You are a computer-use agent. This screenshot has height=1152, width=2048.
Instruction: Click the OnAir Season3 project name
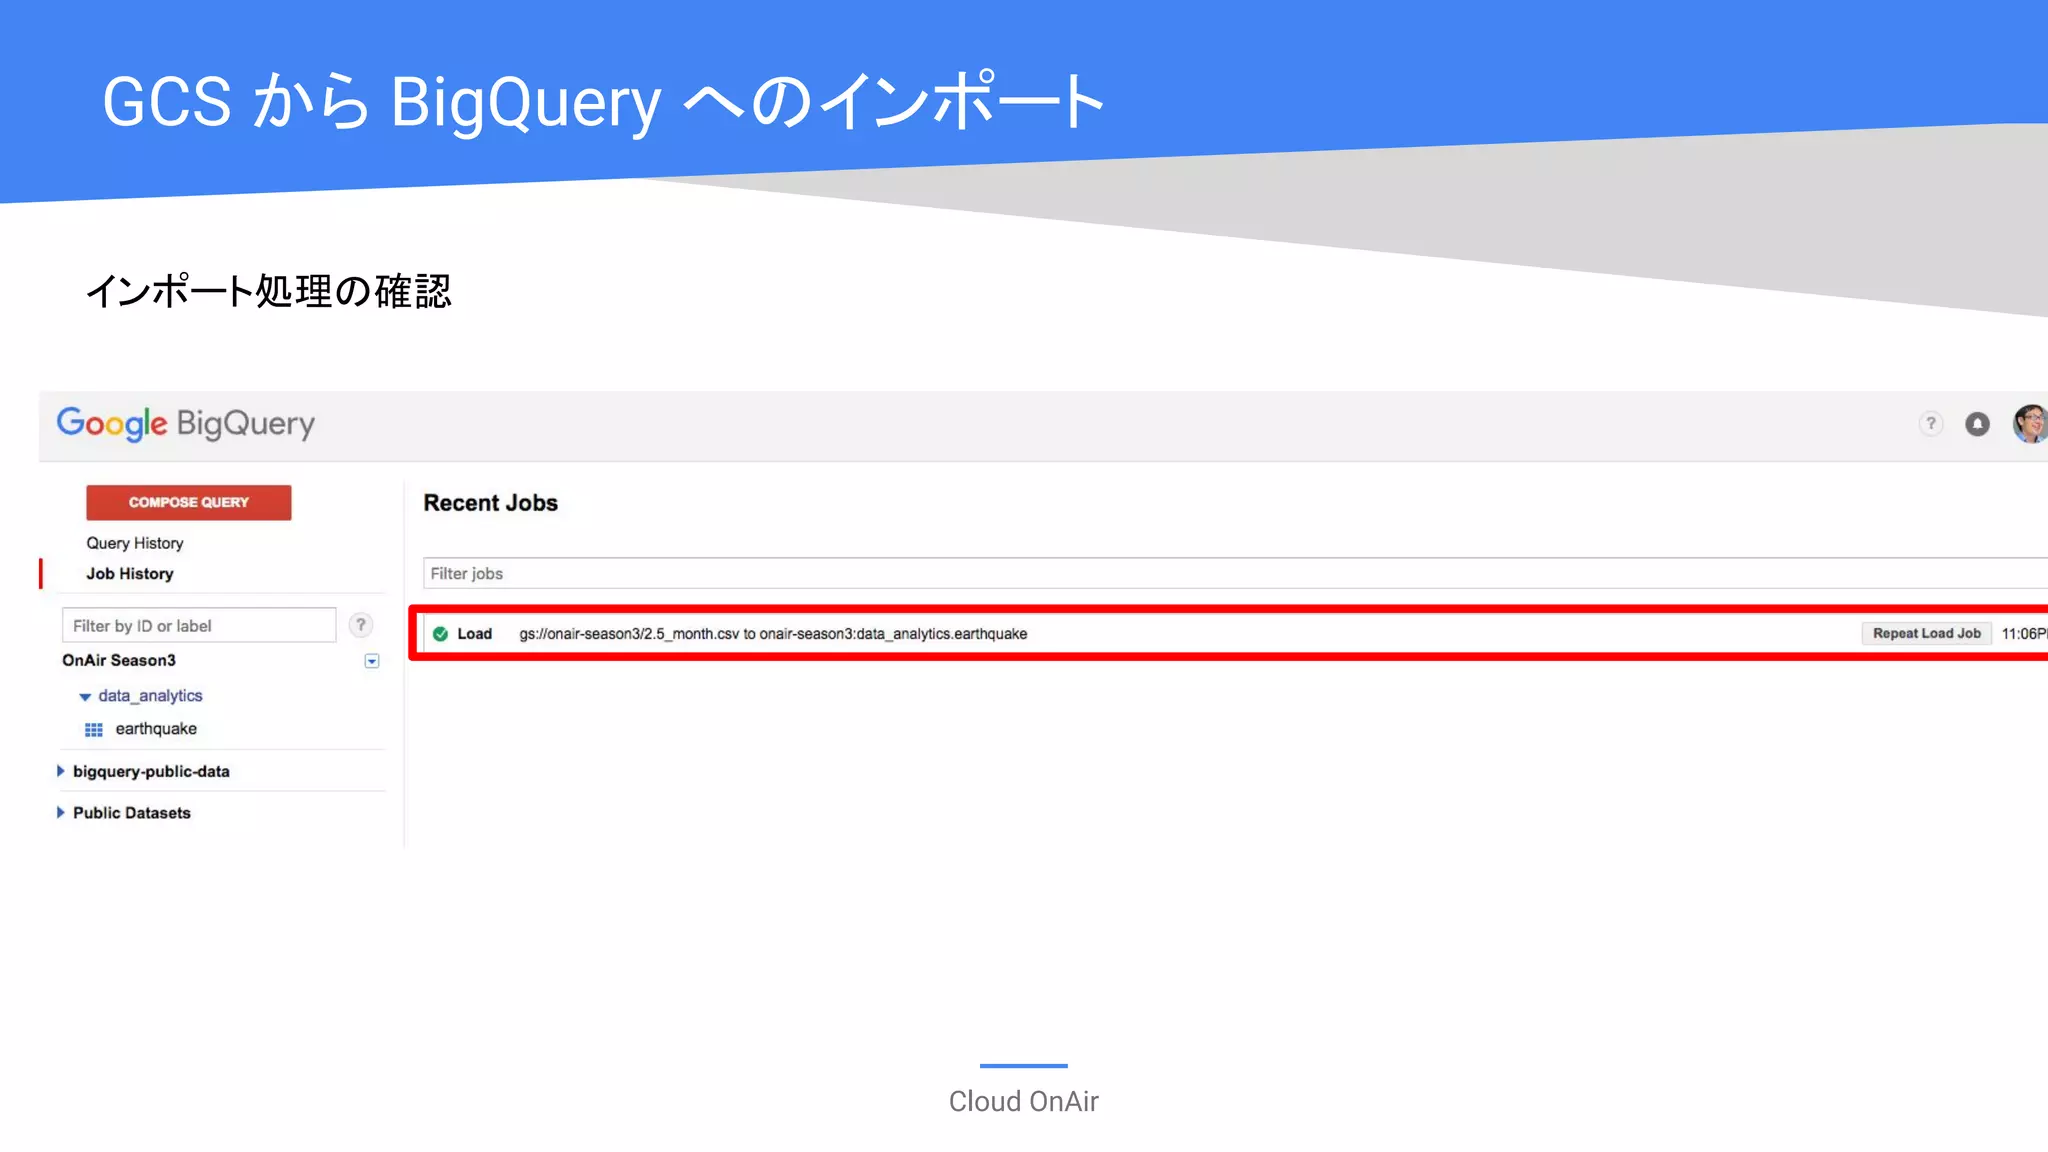click(119, 661)
